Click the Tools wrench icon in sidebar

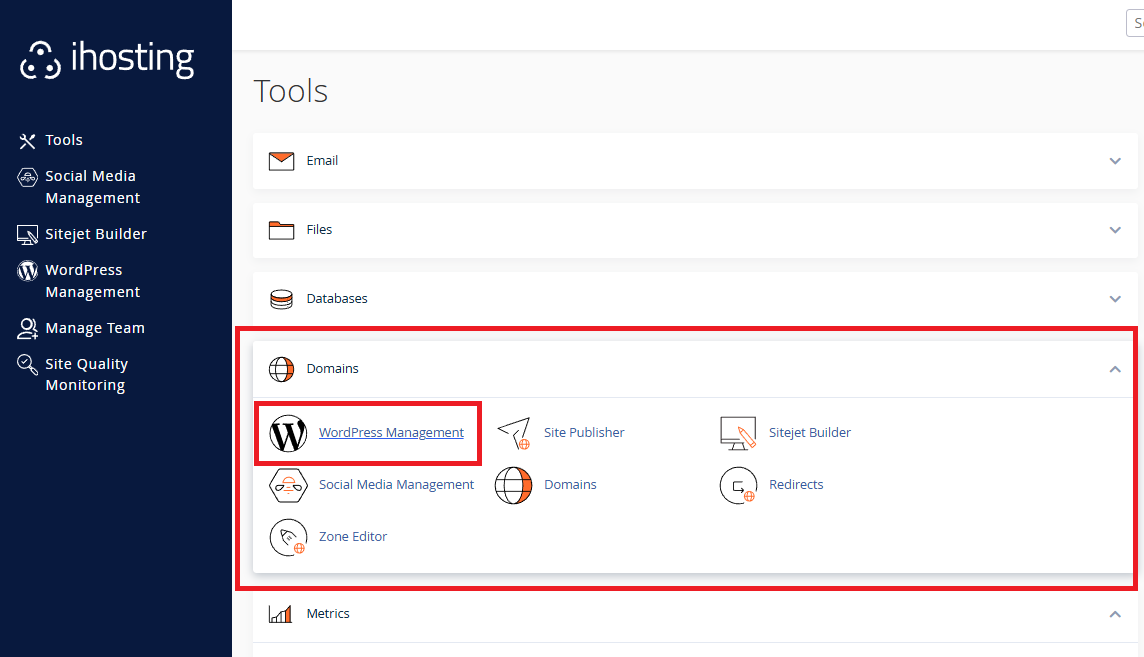[x=27, y=141]
